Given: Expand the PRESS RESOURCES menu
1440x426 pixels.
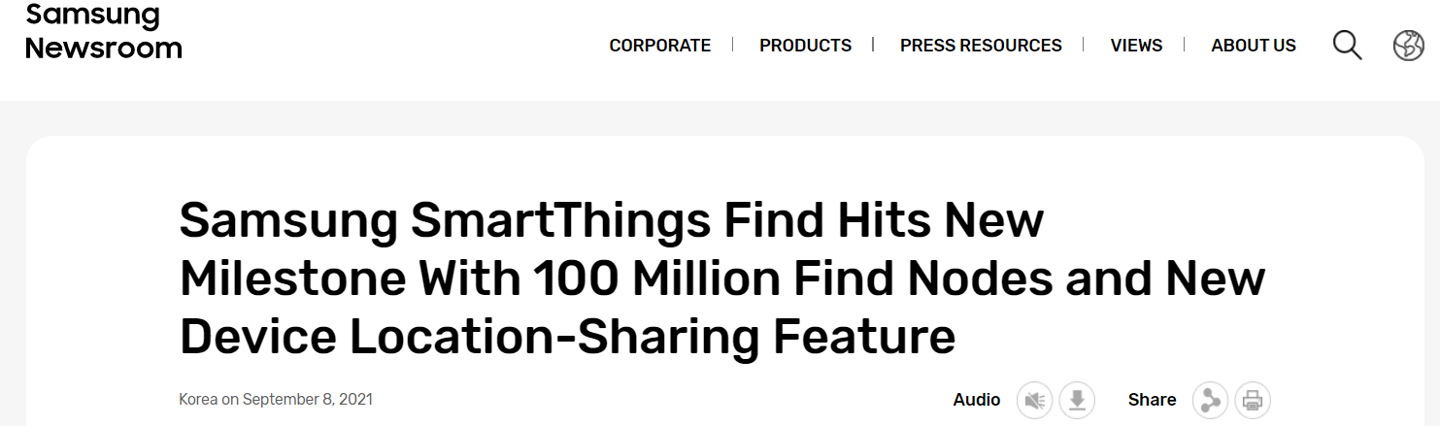Looking at the screenshot, I should click(980, 45).
